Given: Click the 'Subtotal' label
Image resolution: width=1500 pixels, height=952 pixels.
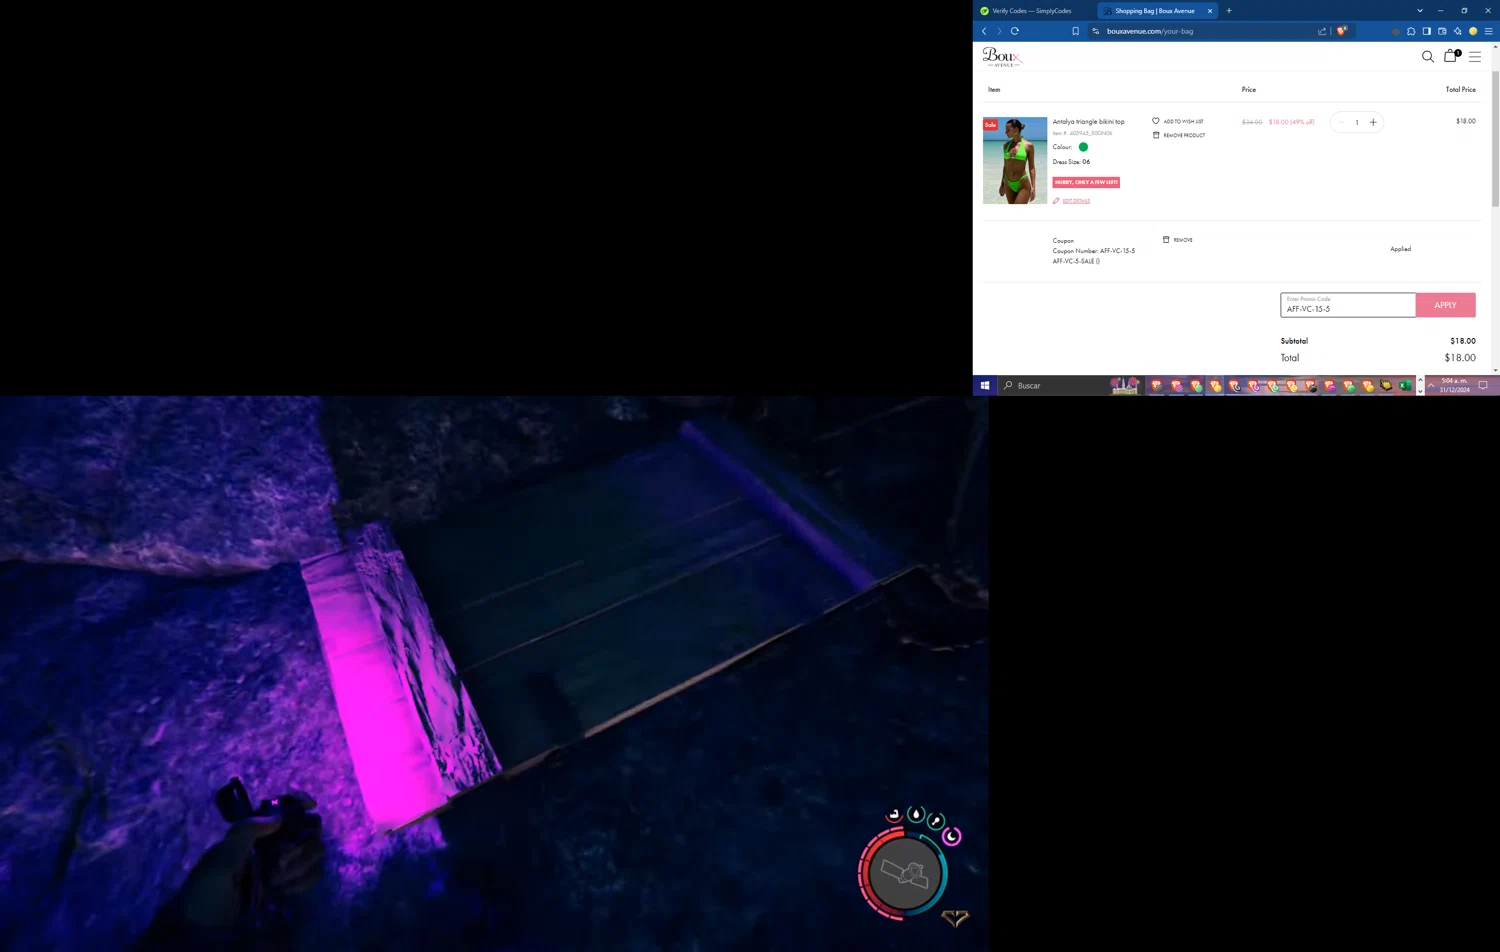Looking at the screenshot, I should point(1294,341).
